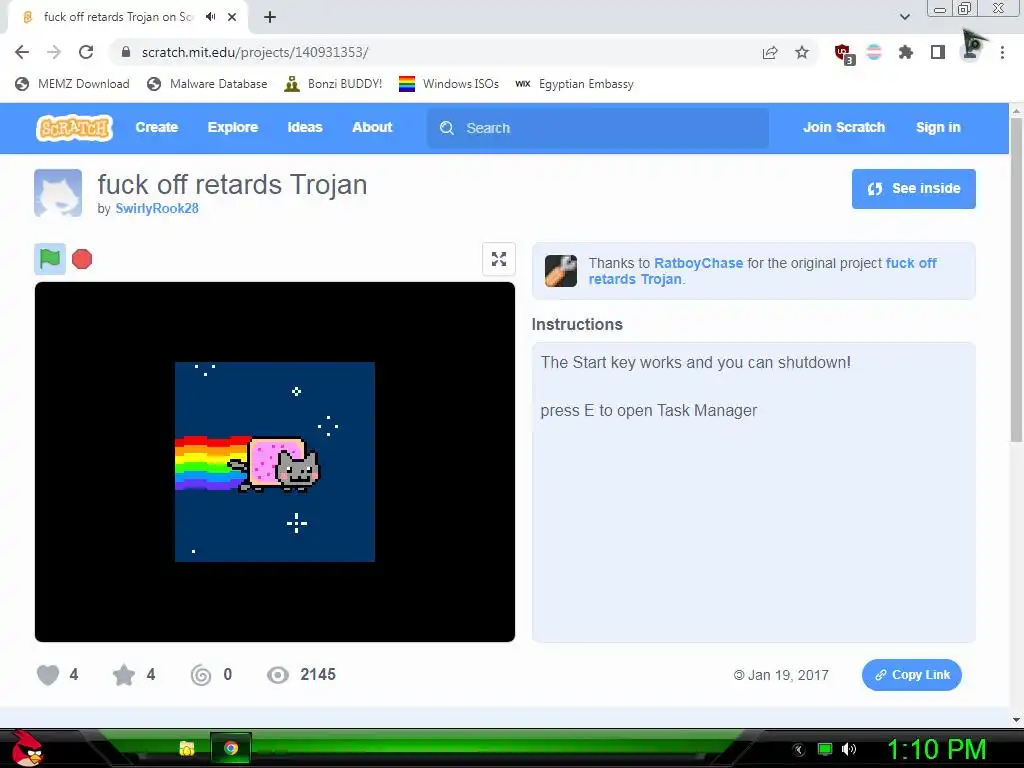
Task: Click the network monitor tray icon
Action: 825,749
